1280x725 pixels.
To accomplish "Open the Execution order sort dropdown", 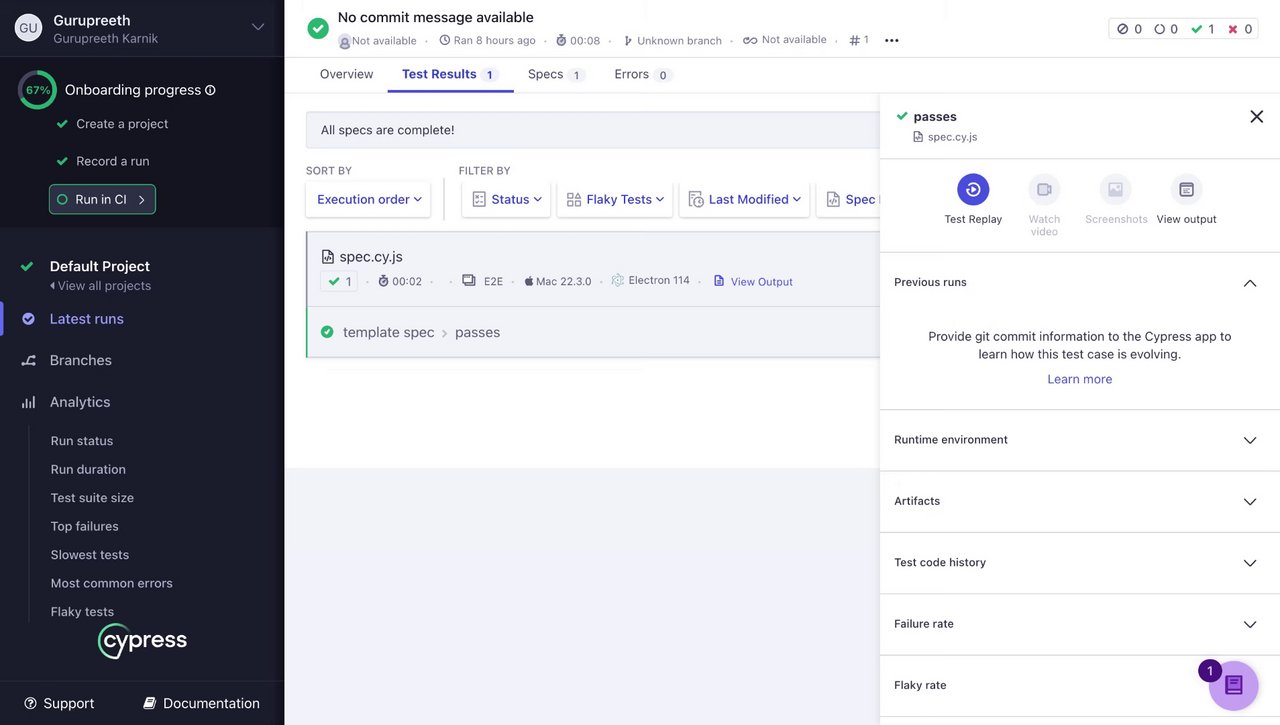I will pos(368,199).
